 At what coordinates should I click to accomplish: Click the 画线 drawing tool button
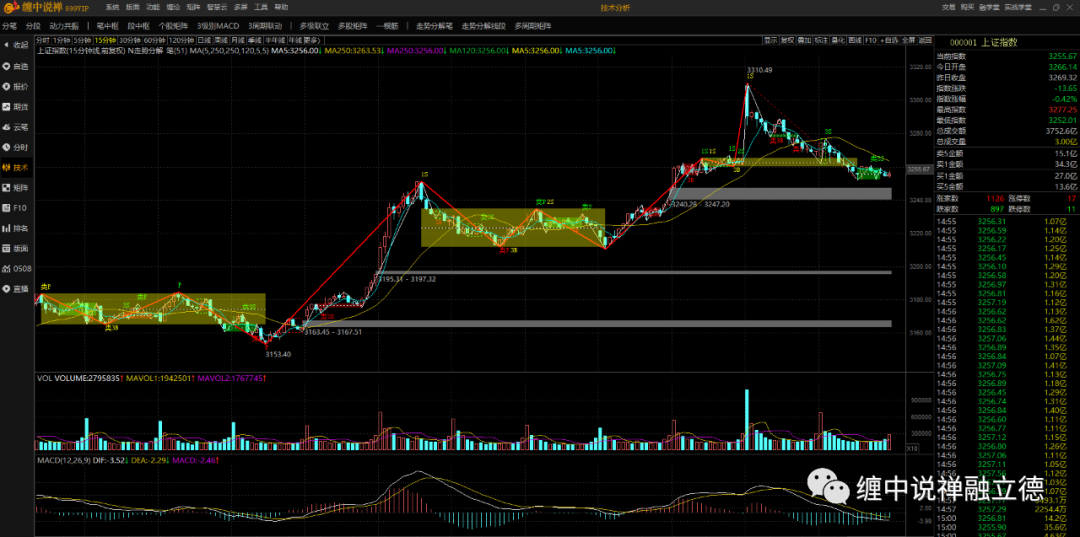[x=855, y=40]
